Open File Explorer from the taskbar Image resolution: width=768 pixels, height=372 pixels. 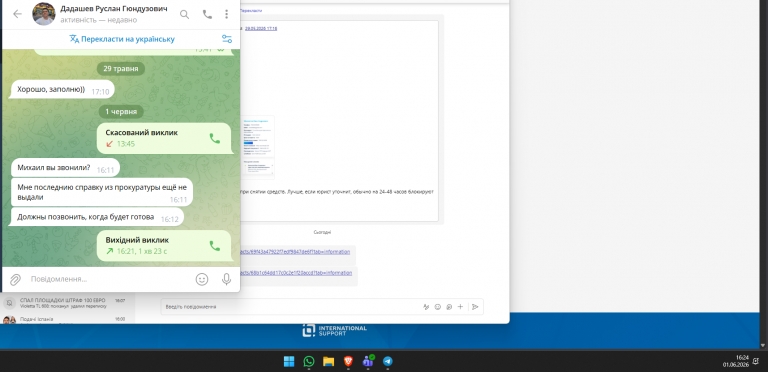coord(328,362)
